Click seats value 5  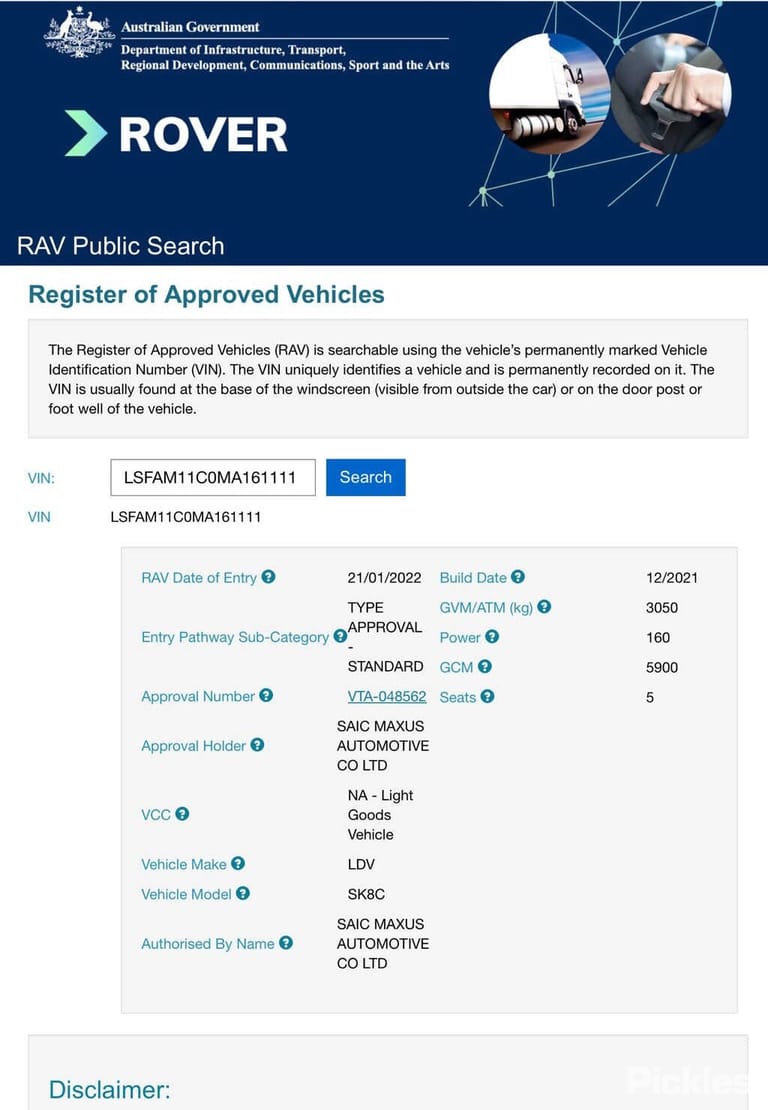click(x=650, y=697)
